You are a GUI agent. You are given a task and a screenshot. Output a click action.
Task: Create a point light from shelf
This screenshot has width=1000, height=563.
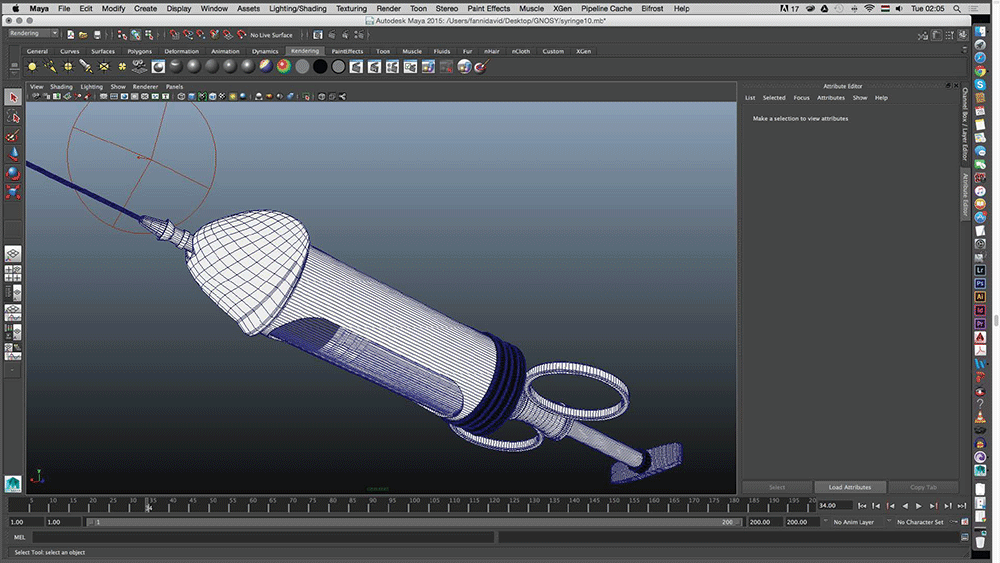[68, 66]
